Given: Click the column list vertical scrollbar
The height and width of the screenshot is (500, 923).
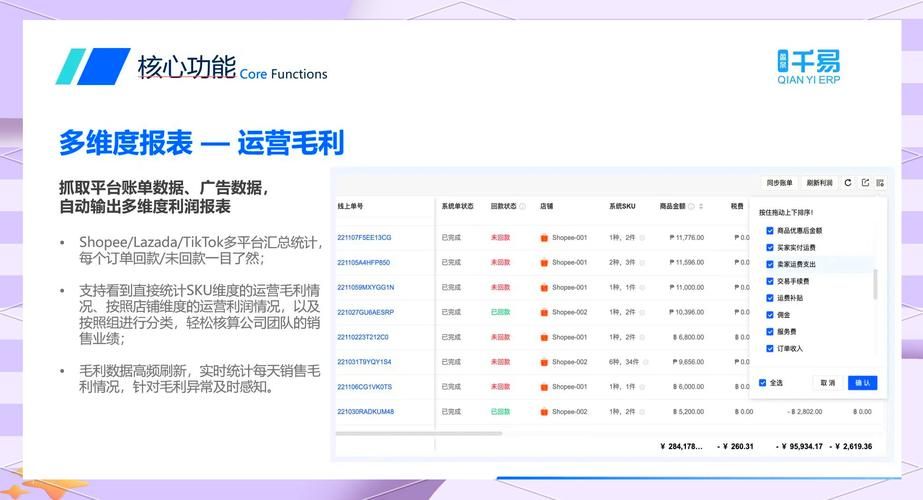Looking at the screenshot, I should [x=876, y=285].
